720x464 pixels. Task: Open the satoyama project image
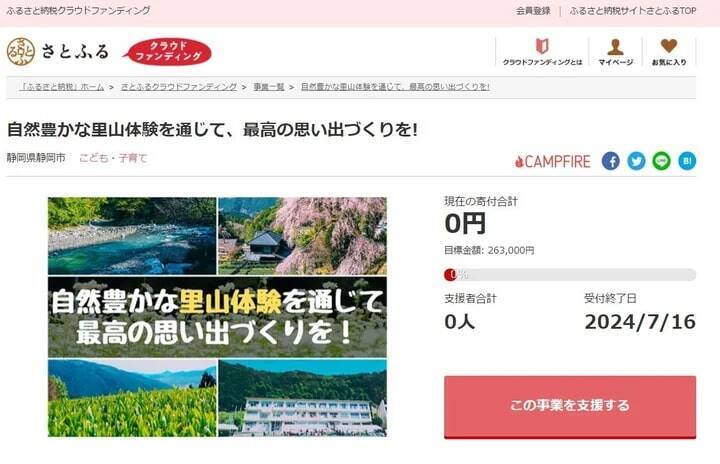pos(217,317)
